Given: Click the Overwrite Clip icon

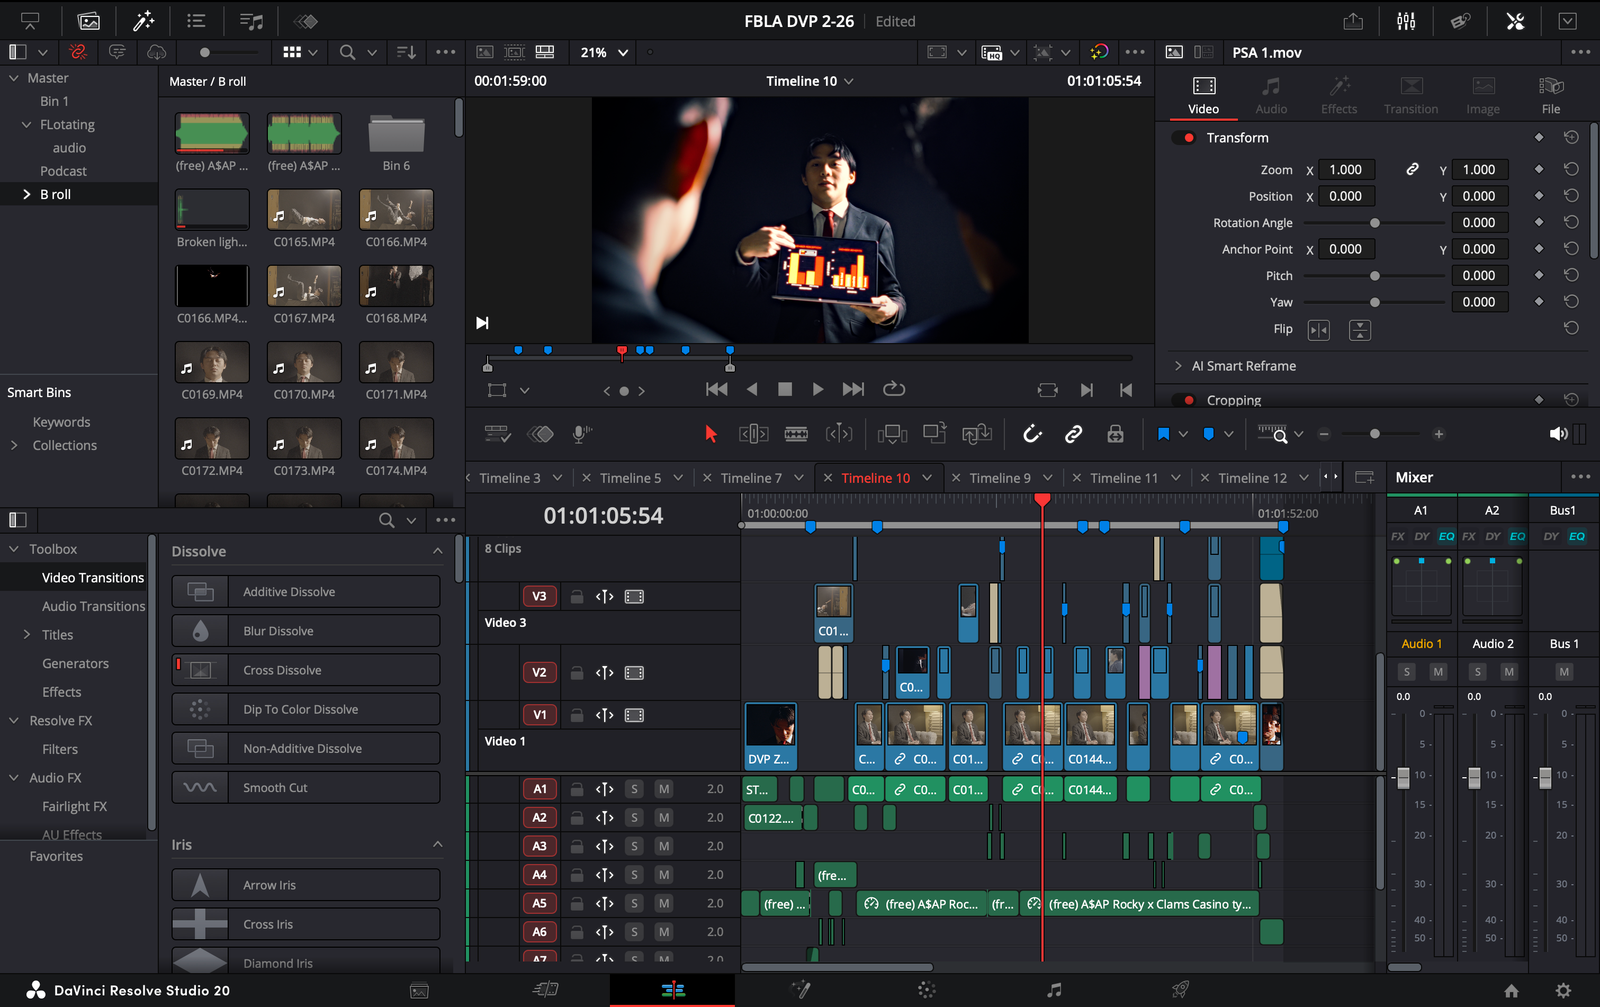Looking at the screenshot, I should 935,433.
